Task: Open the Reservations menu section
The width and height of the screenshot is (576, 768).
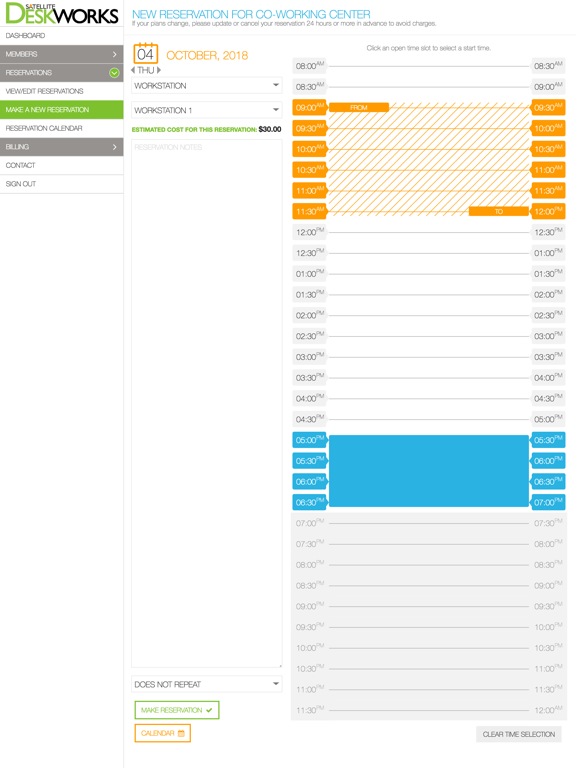Action: pos(62,72)
